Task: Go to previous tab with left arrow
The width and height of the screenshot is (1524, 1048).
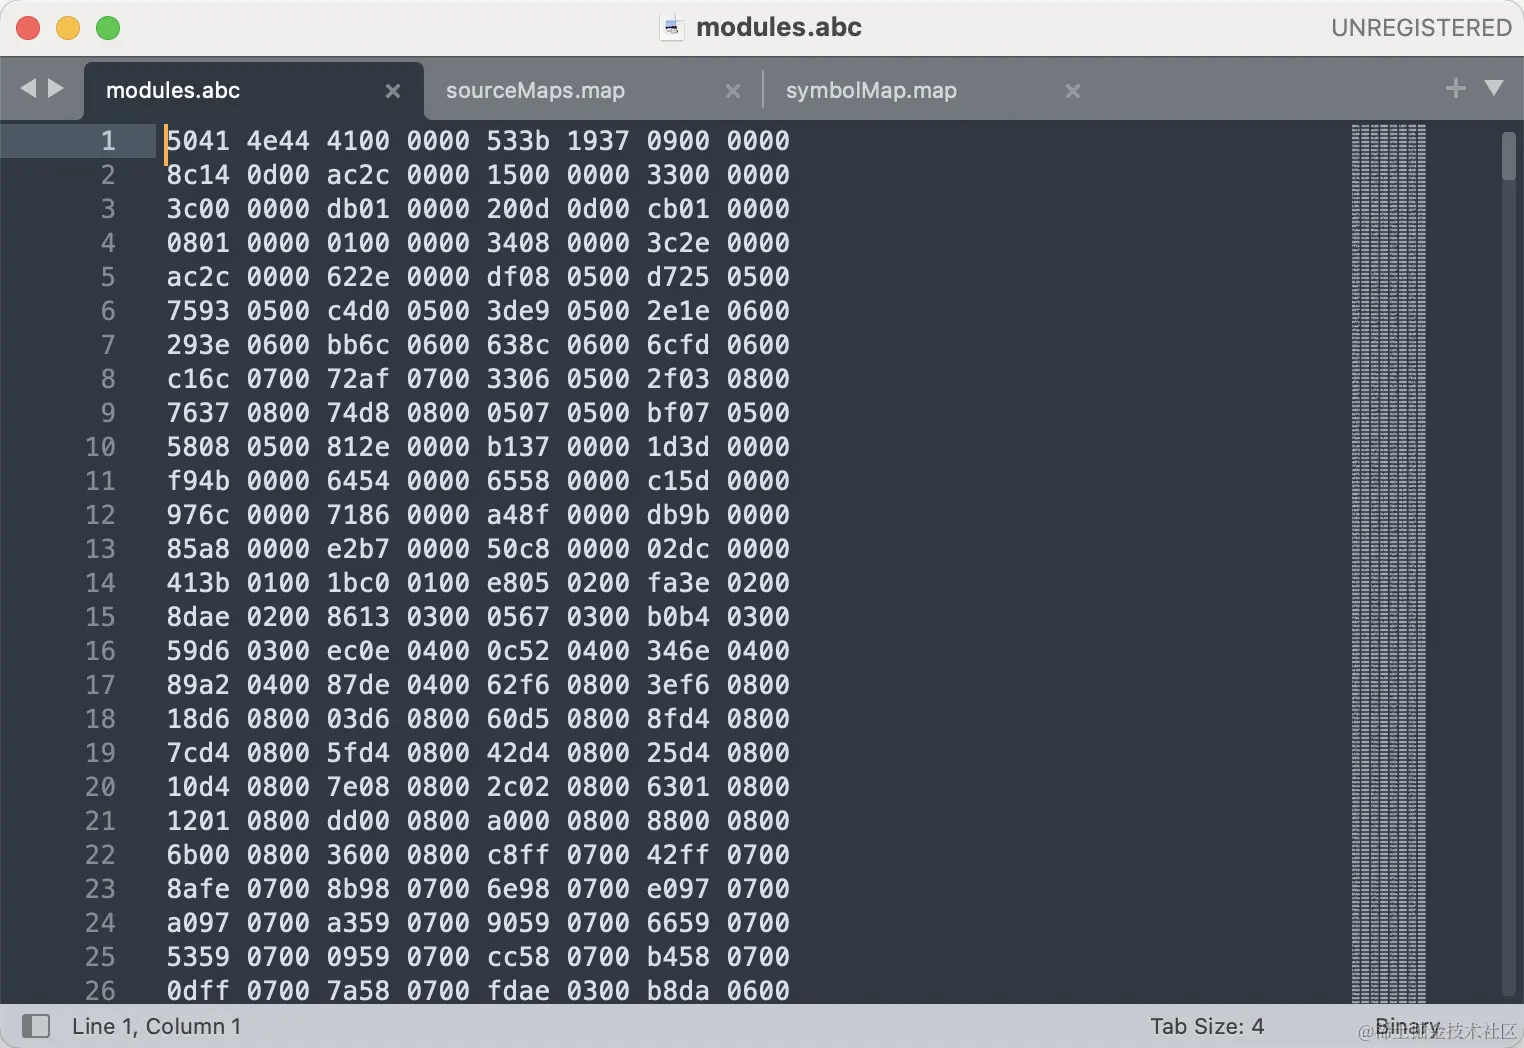Action: pos(28,88)
